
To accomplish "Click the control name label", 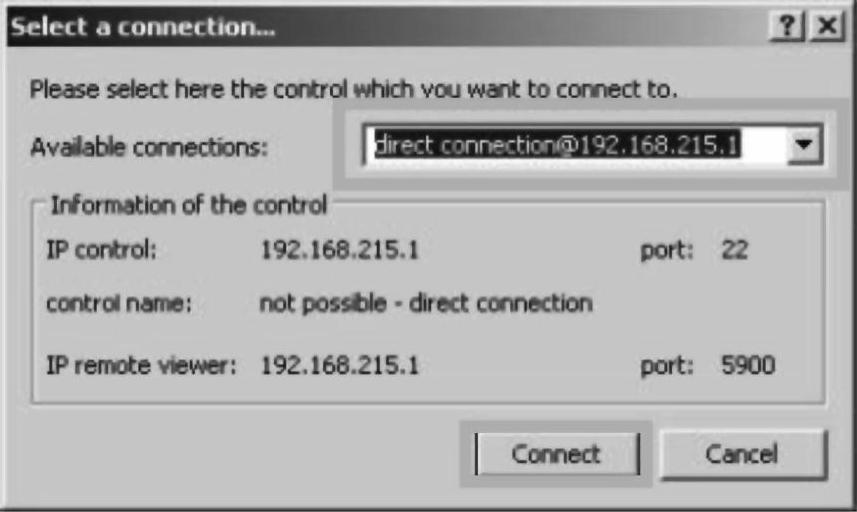I will [x=119, y=303].
